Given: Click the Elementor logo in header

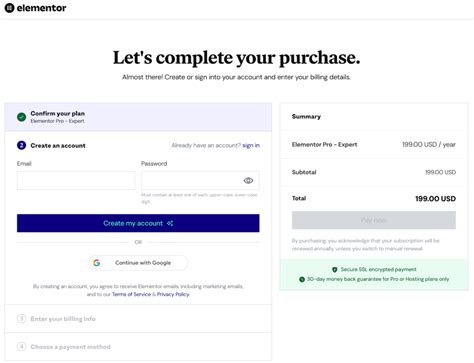Looking at the screenshot, I should coord(36,8).
